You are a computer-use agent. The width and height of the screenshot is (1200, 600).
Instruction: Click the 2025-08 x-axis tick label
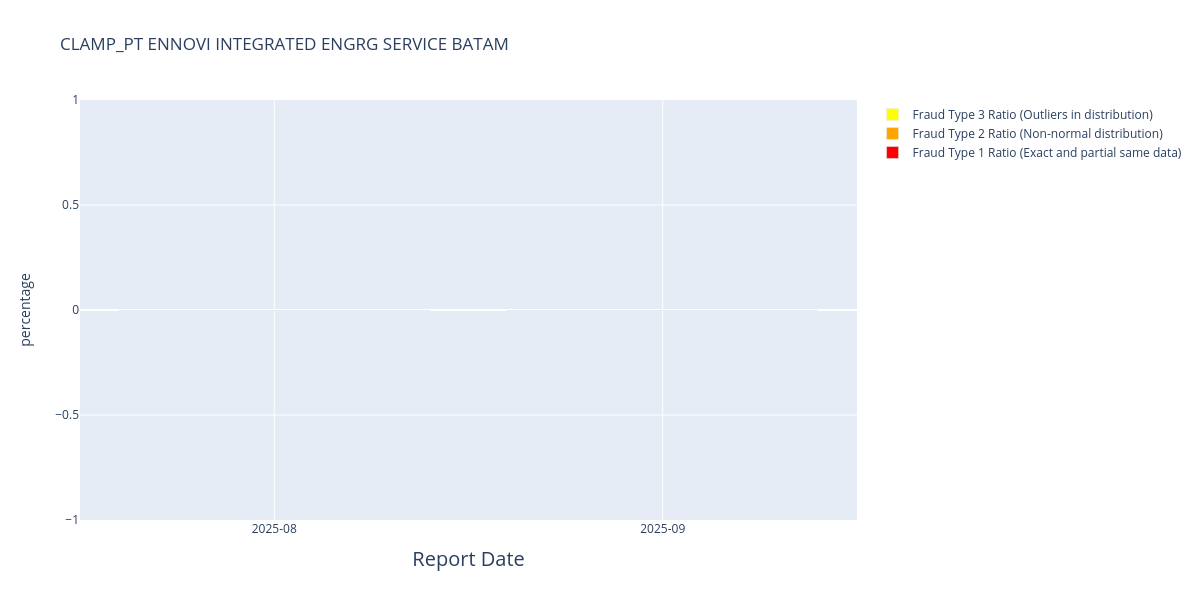(x=274, y=529)
